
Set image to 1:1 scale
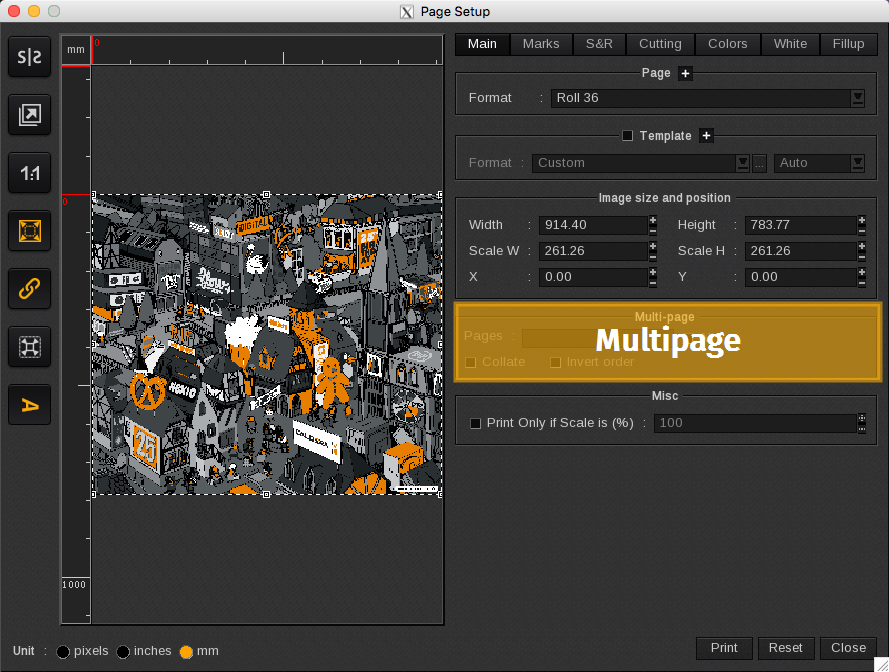point(30,174)
